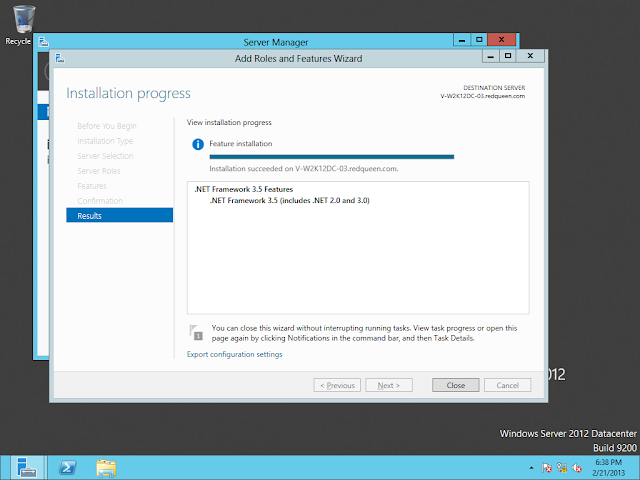The height and width of the screenshot is (480, 640).
Task: Click the Close button in the wizard
Action: 456,385
